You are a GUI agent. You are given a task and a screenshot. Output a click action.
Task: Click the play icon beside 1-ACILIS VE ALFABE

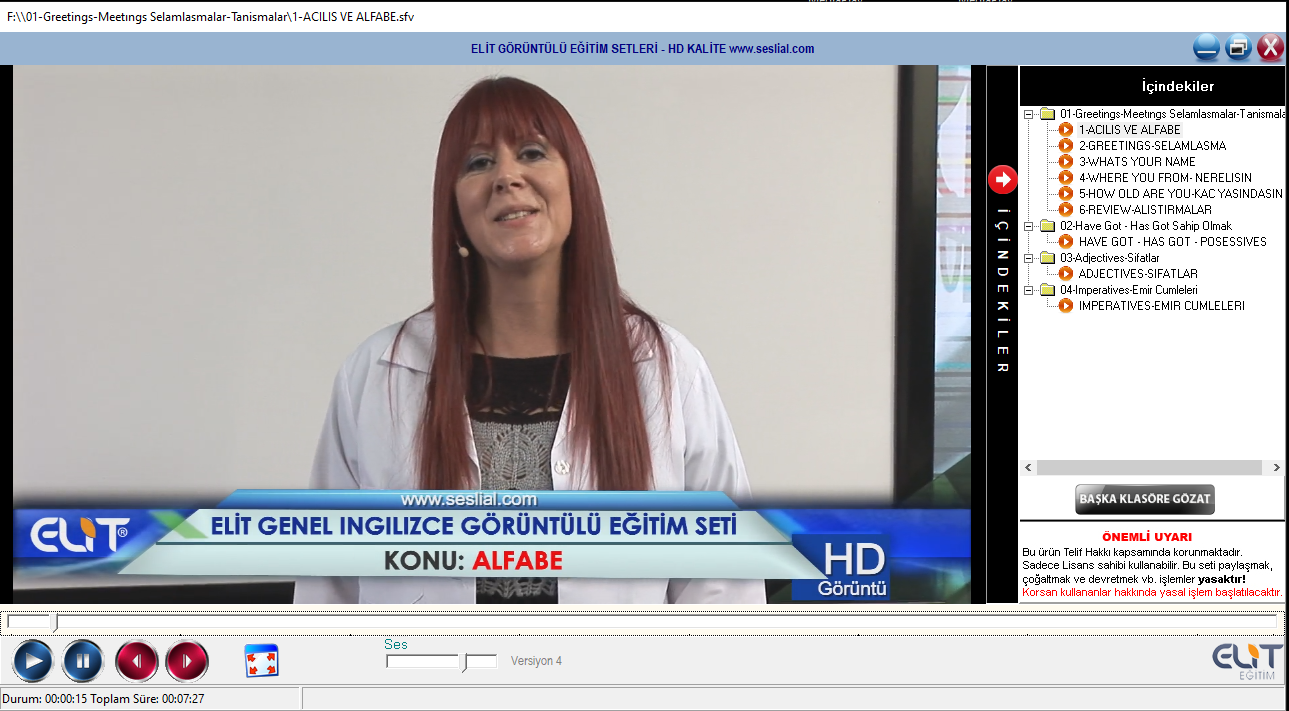coord(1066,130)
